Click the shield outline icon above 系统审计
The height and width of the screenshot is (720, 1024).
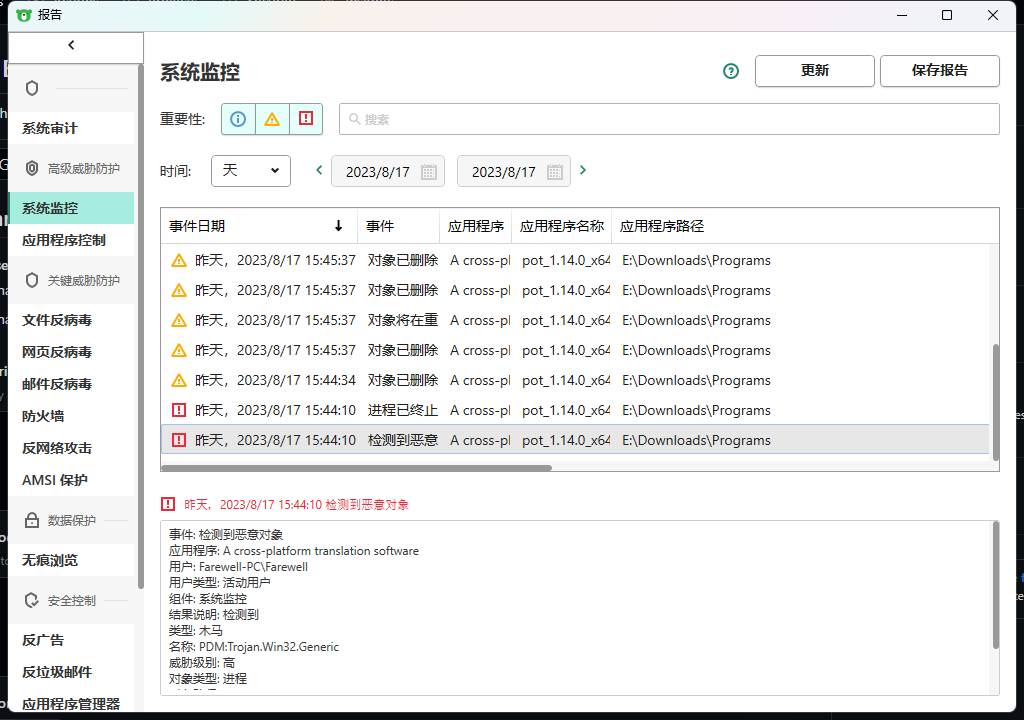(31, 88)
